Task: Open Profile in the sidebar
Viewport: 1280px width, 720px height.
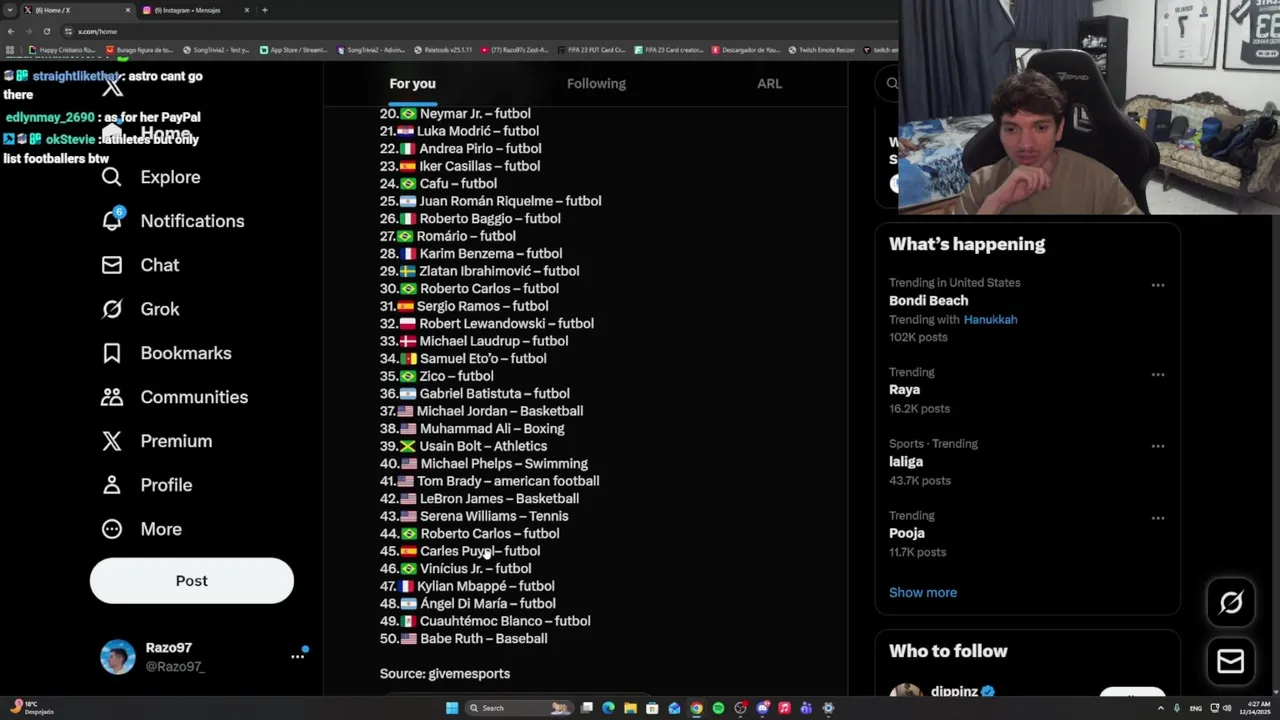Action: (146, 485)
